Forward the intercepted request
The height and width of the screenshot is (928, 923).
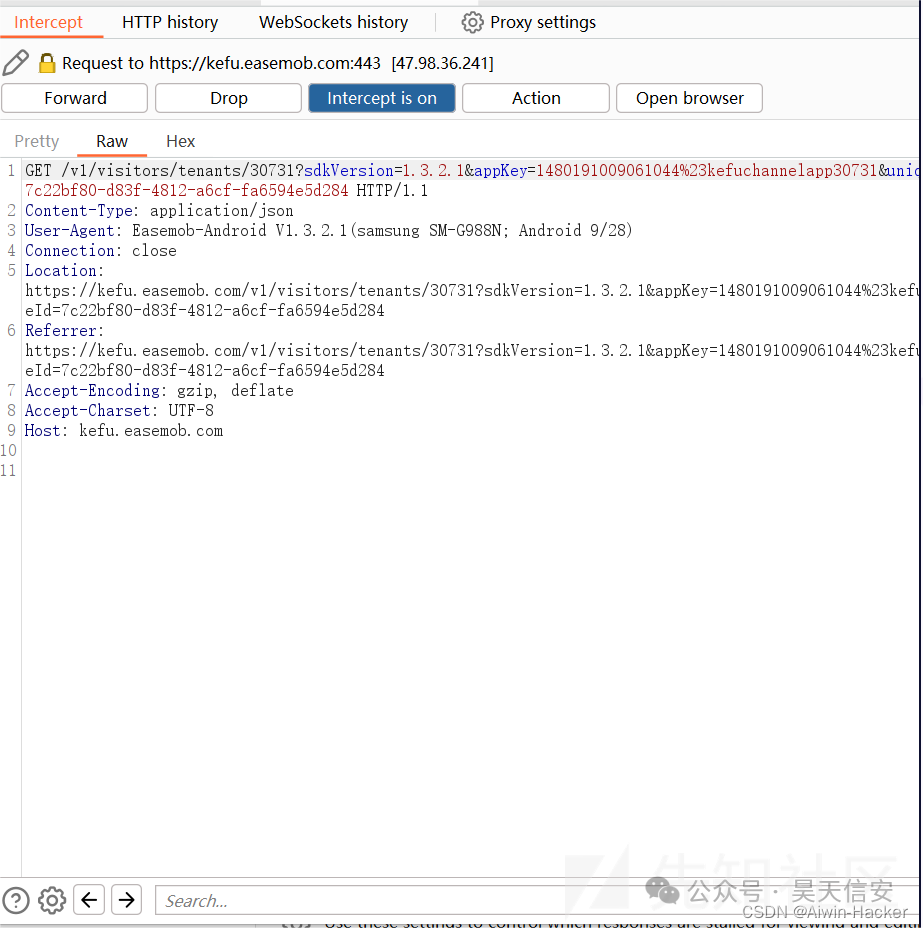pos(75,98)
